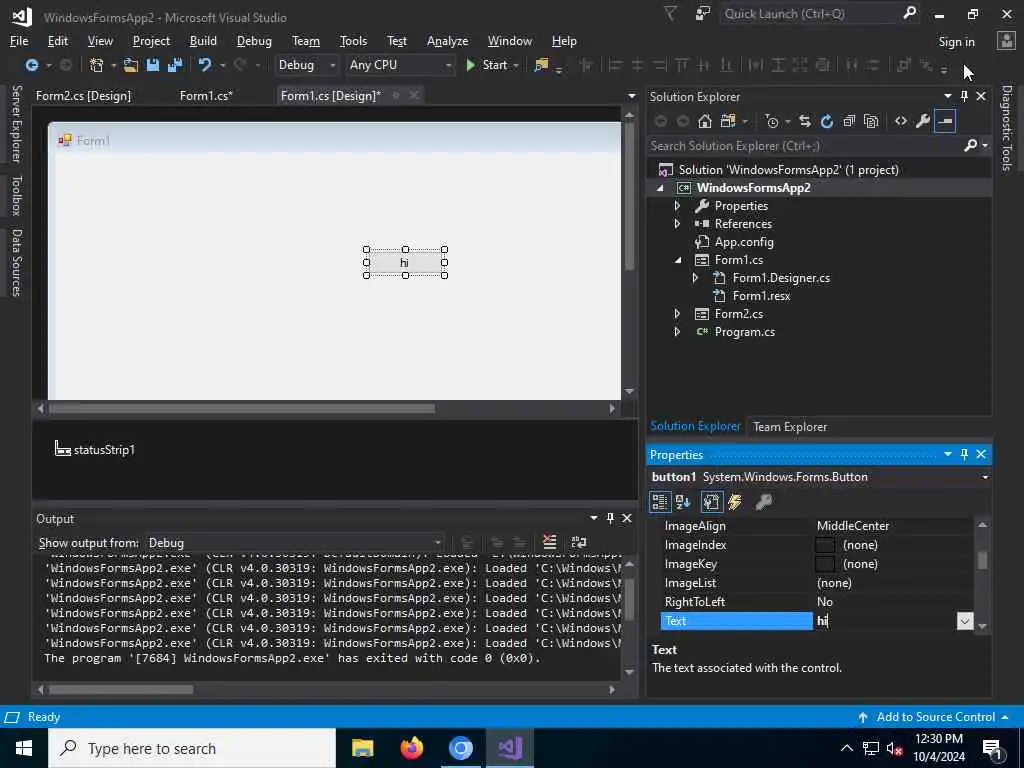Open the Server Explorer side tab
The width and height of the screenshot is (1024, 768).
click(16, 123)
